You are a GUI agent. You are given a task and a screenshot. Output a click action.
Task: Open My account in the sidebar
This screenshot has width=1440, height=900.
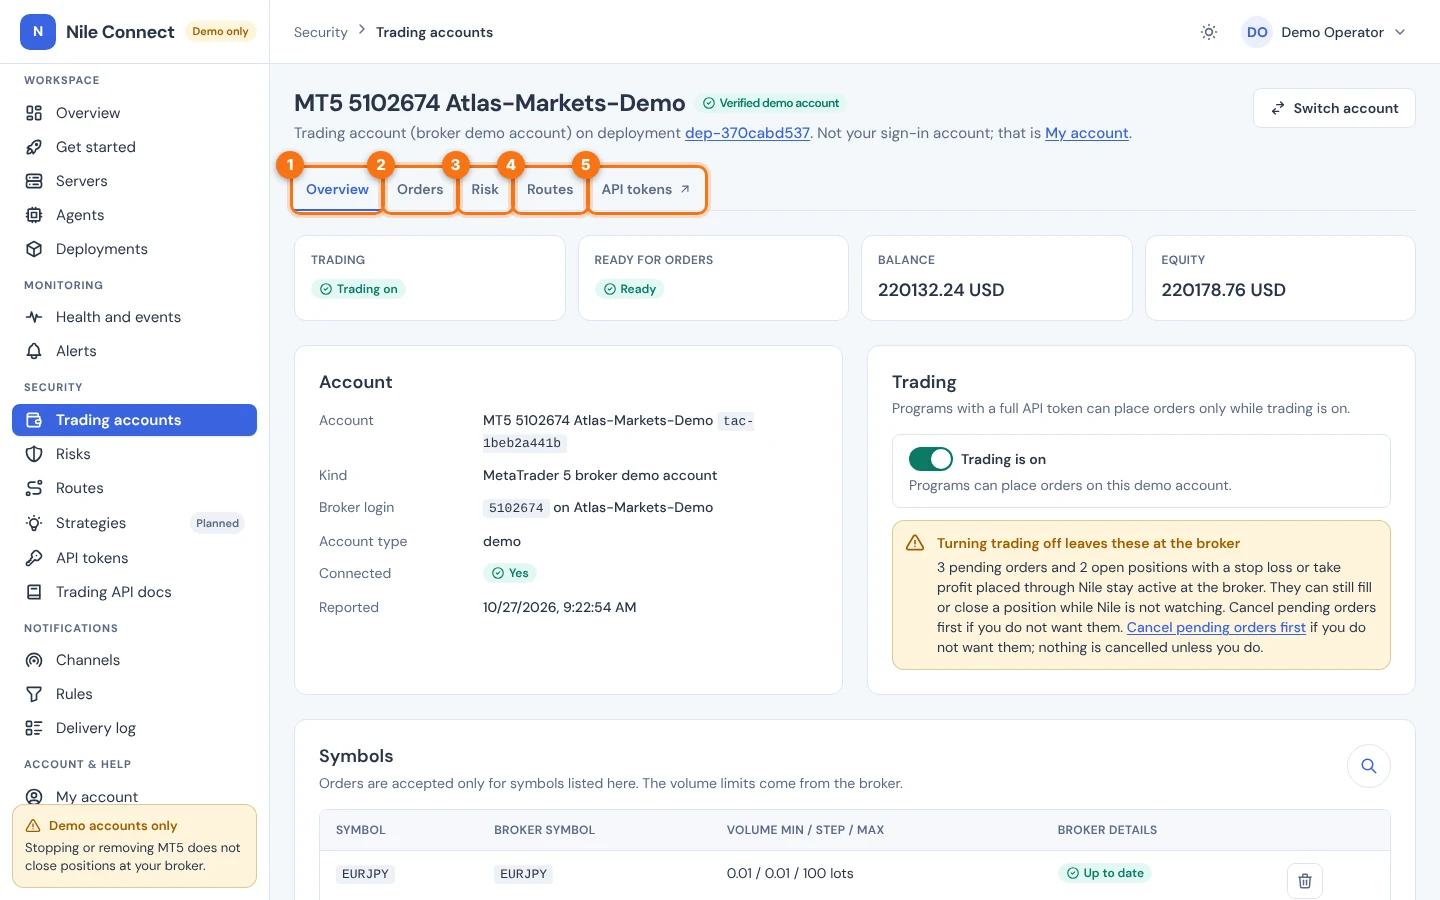134,796
